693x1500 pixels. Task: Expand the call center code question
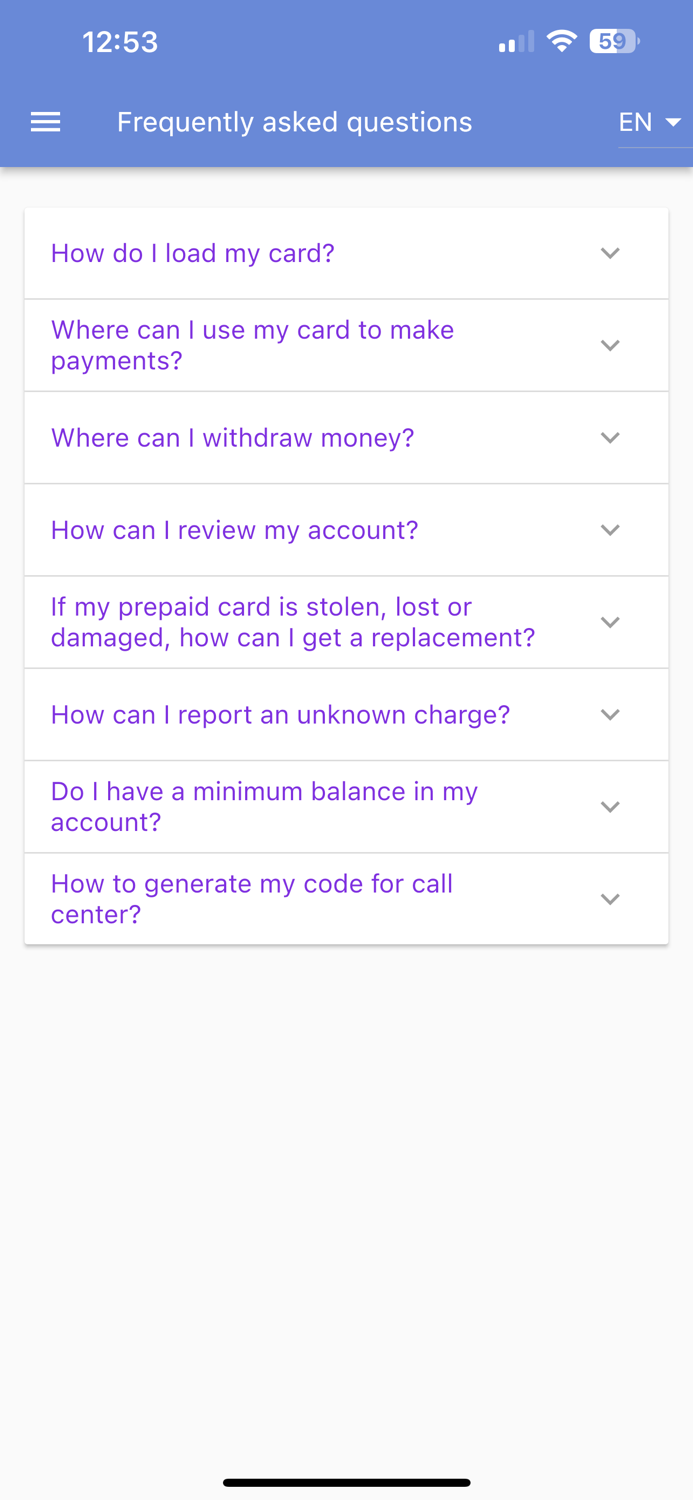[609, 898]
